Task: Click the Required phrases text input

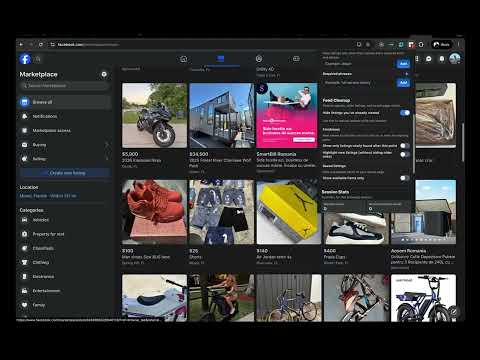Action: pos(359,83)
